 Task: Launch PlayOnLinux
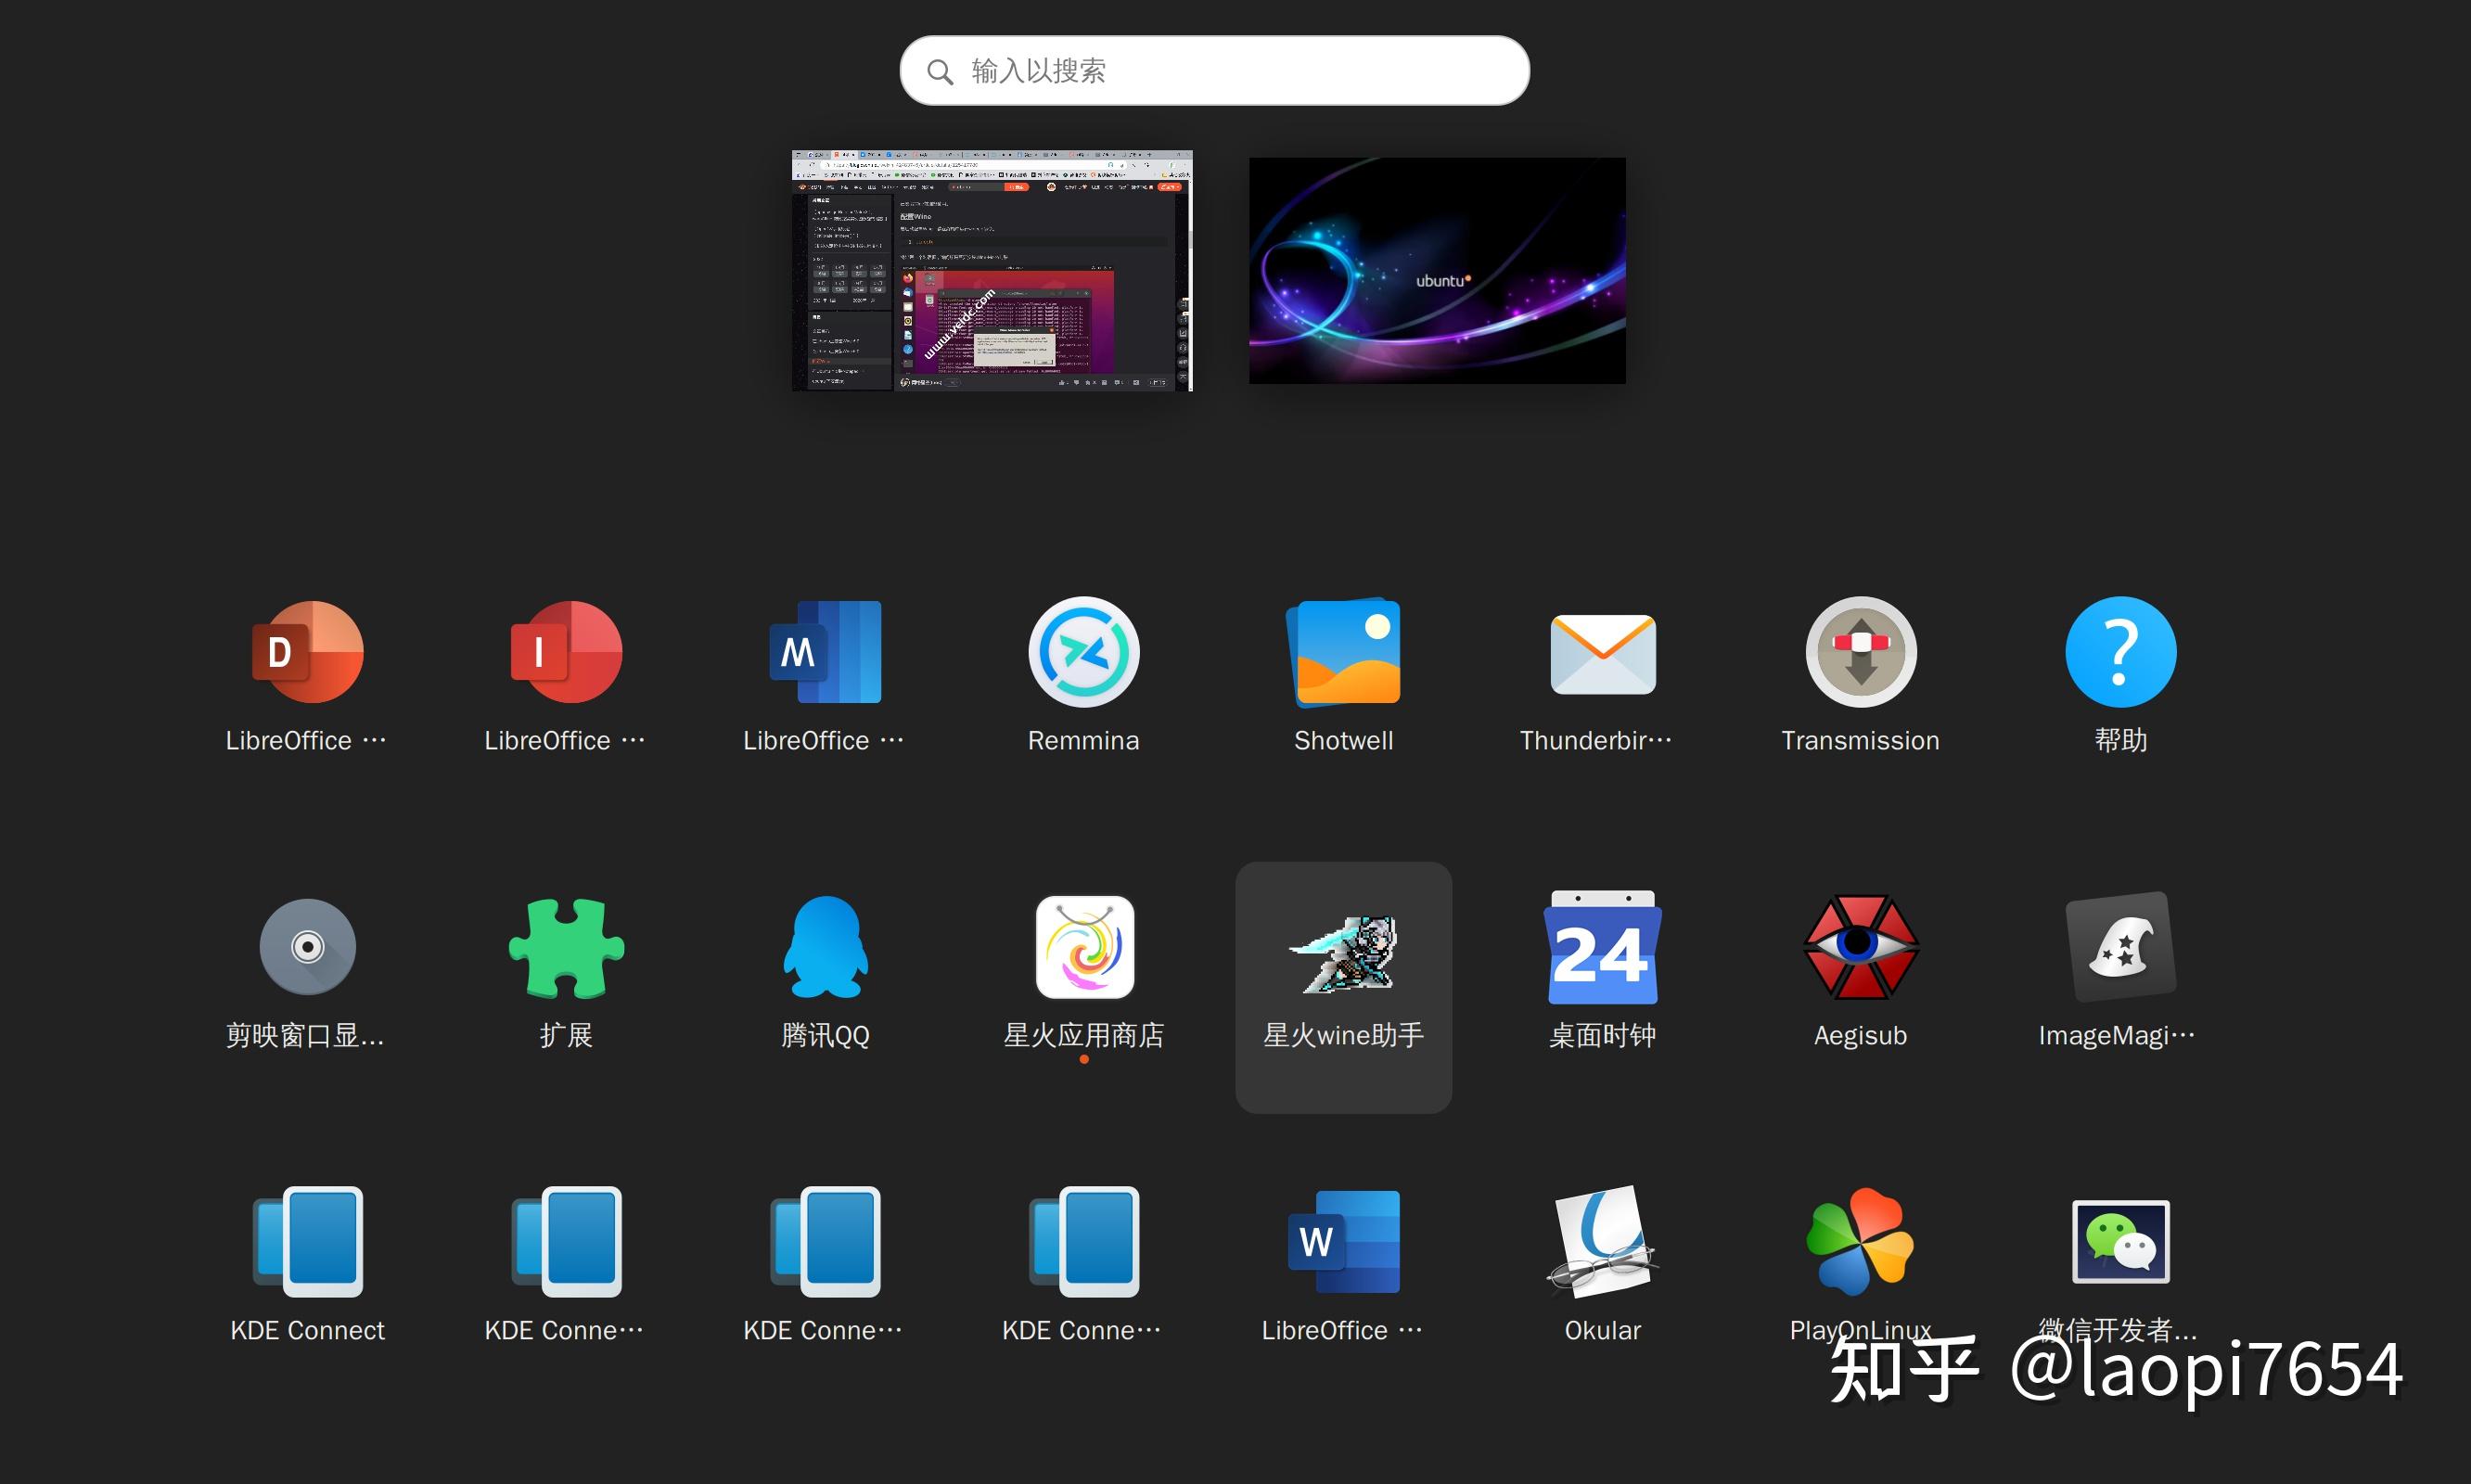pyautogui.click(x=1860, y=1242)
